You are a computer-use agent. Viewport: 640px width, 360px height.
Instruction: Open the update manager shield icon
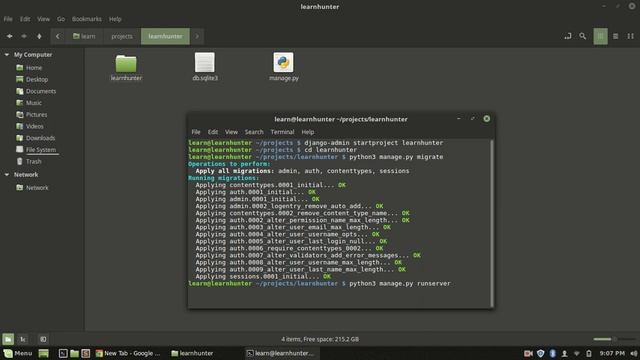point(540,353)
